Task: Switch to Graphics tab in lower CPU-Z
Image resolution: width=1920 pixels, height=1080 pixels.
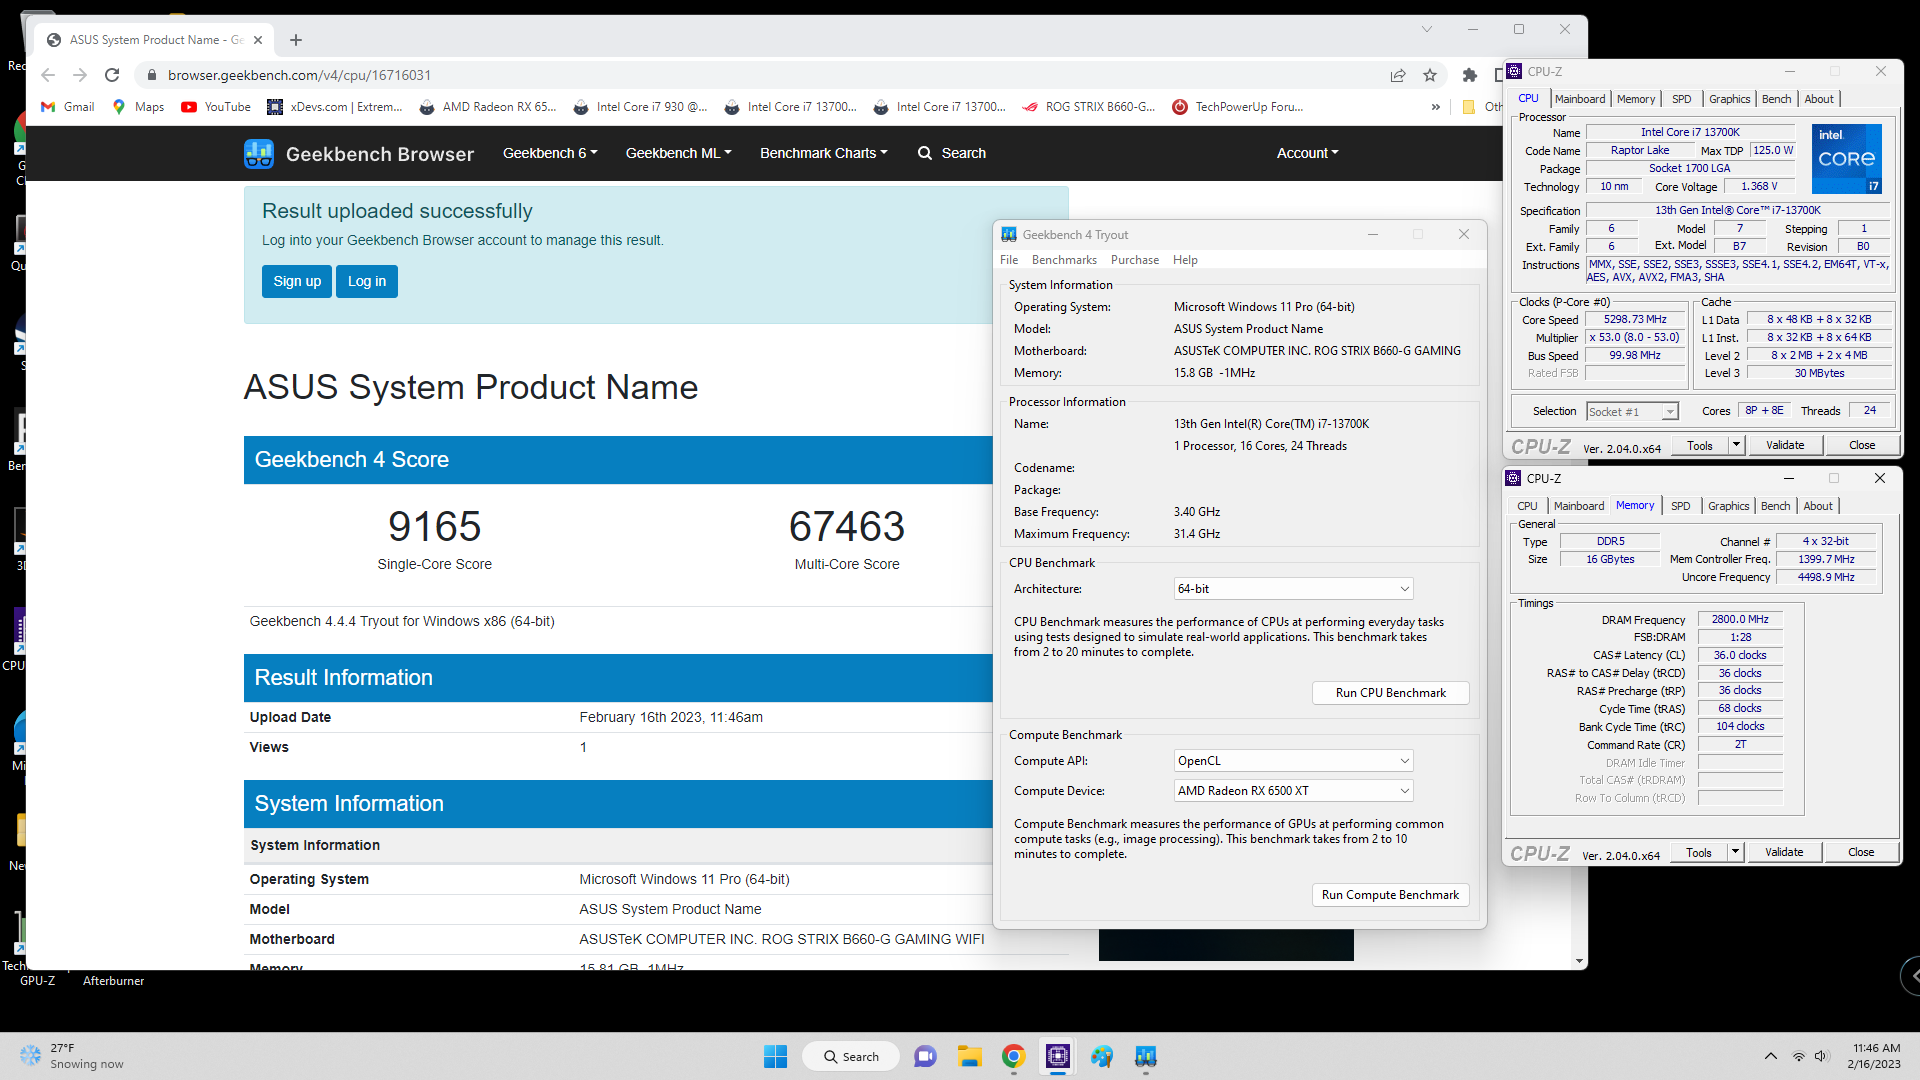Action: [x=1729, y=506]
